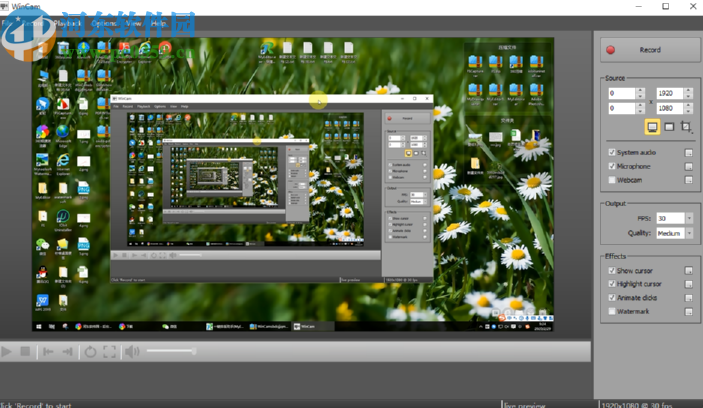Click the loop playback icon
This screenshot has height=408, width=703.
pyautogui.click(x=90, y=352)
